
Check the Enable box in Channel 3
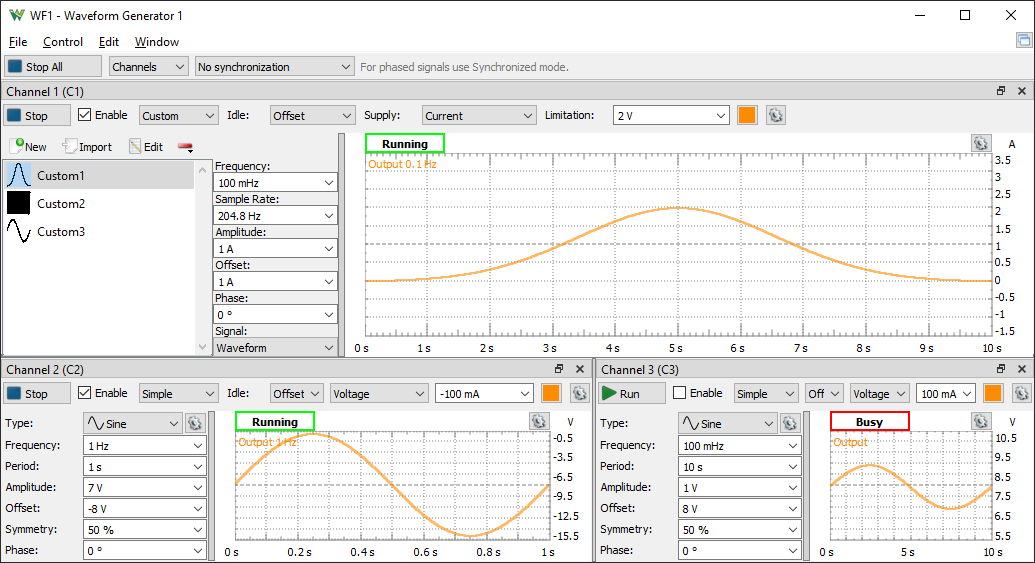pyautogui.click(x=680, y=394)
